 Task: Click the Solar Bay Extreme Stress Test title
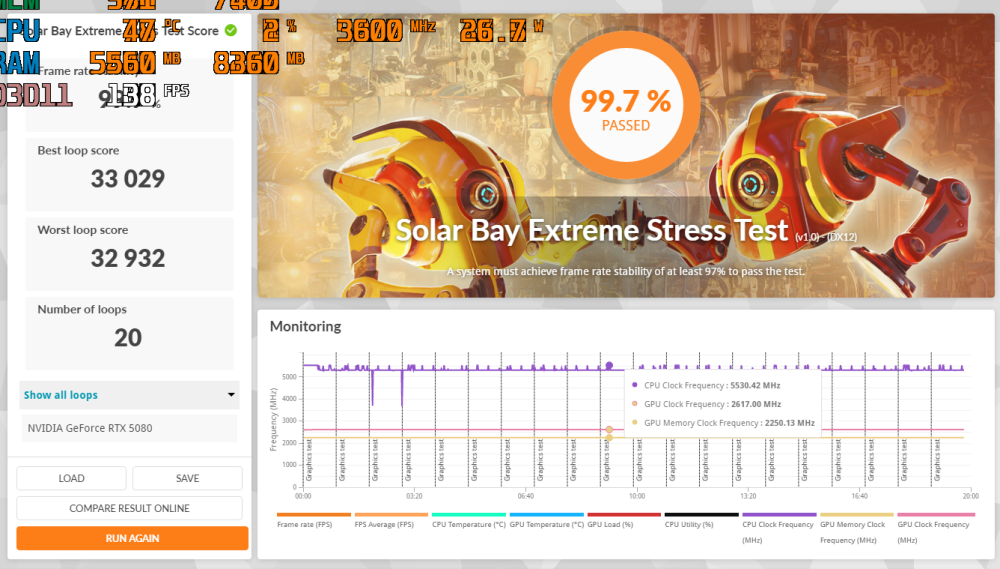592,230
